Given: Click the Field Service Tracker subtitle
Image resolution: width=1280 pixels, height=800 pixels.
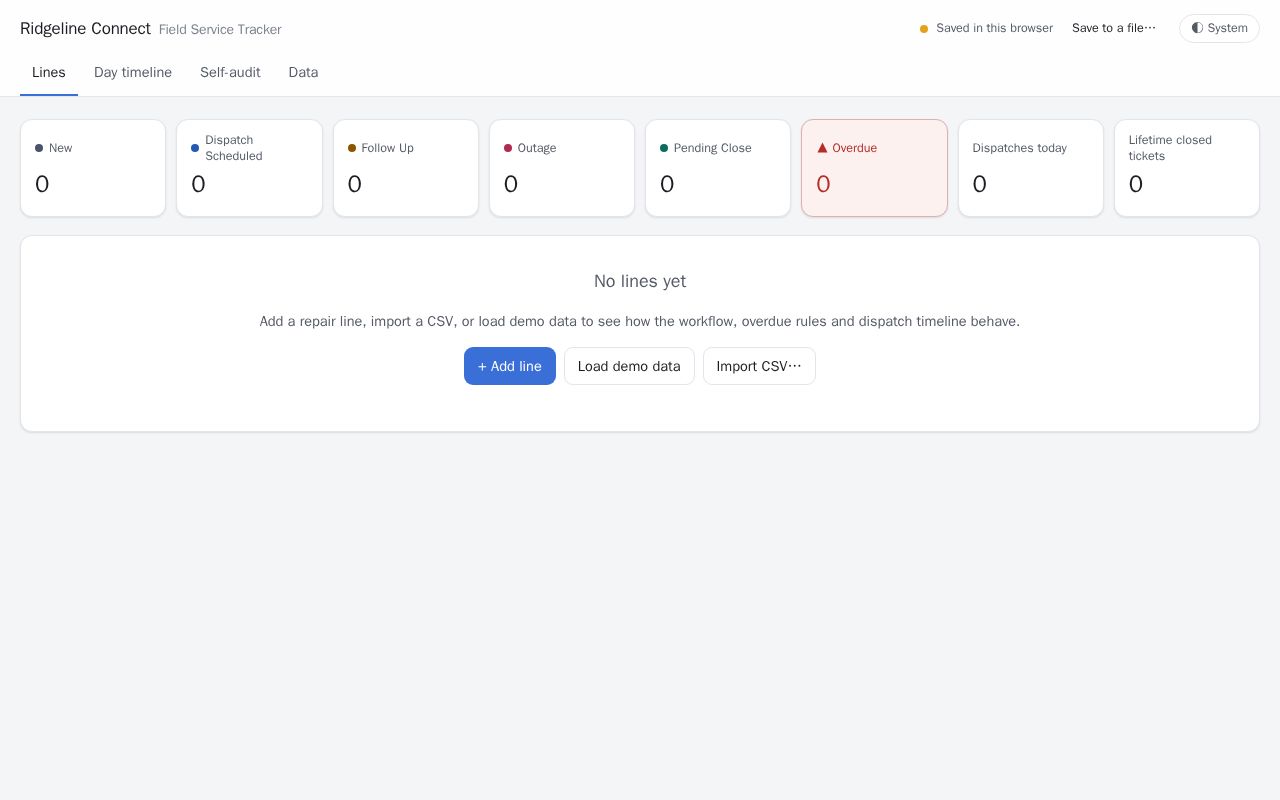Looking at the screenshot, I should (x=220, y=30).
